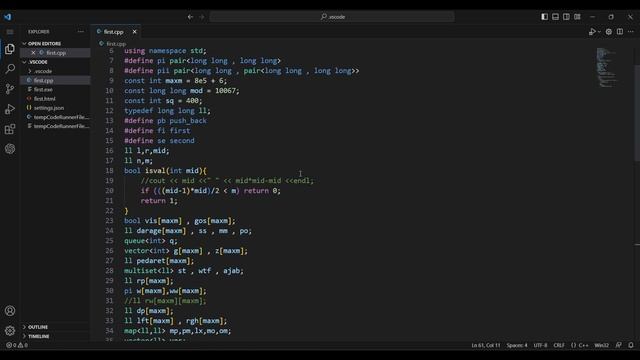Click the 'using namespace std;' line

tap(165, 51)
